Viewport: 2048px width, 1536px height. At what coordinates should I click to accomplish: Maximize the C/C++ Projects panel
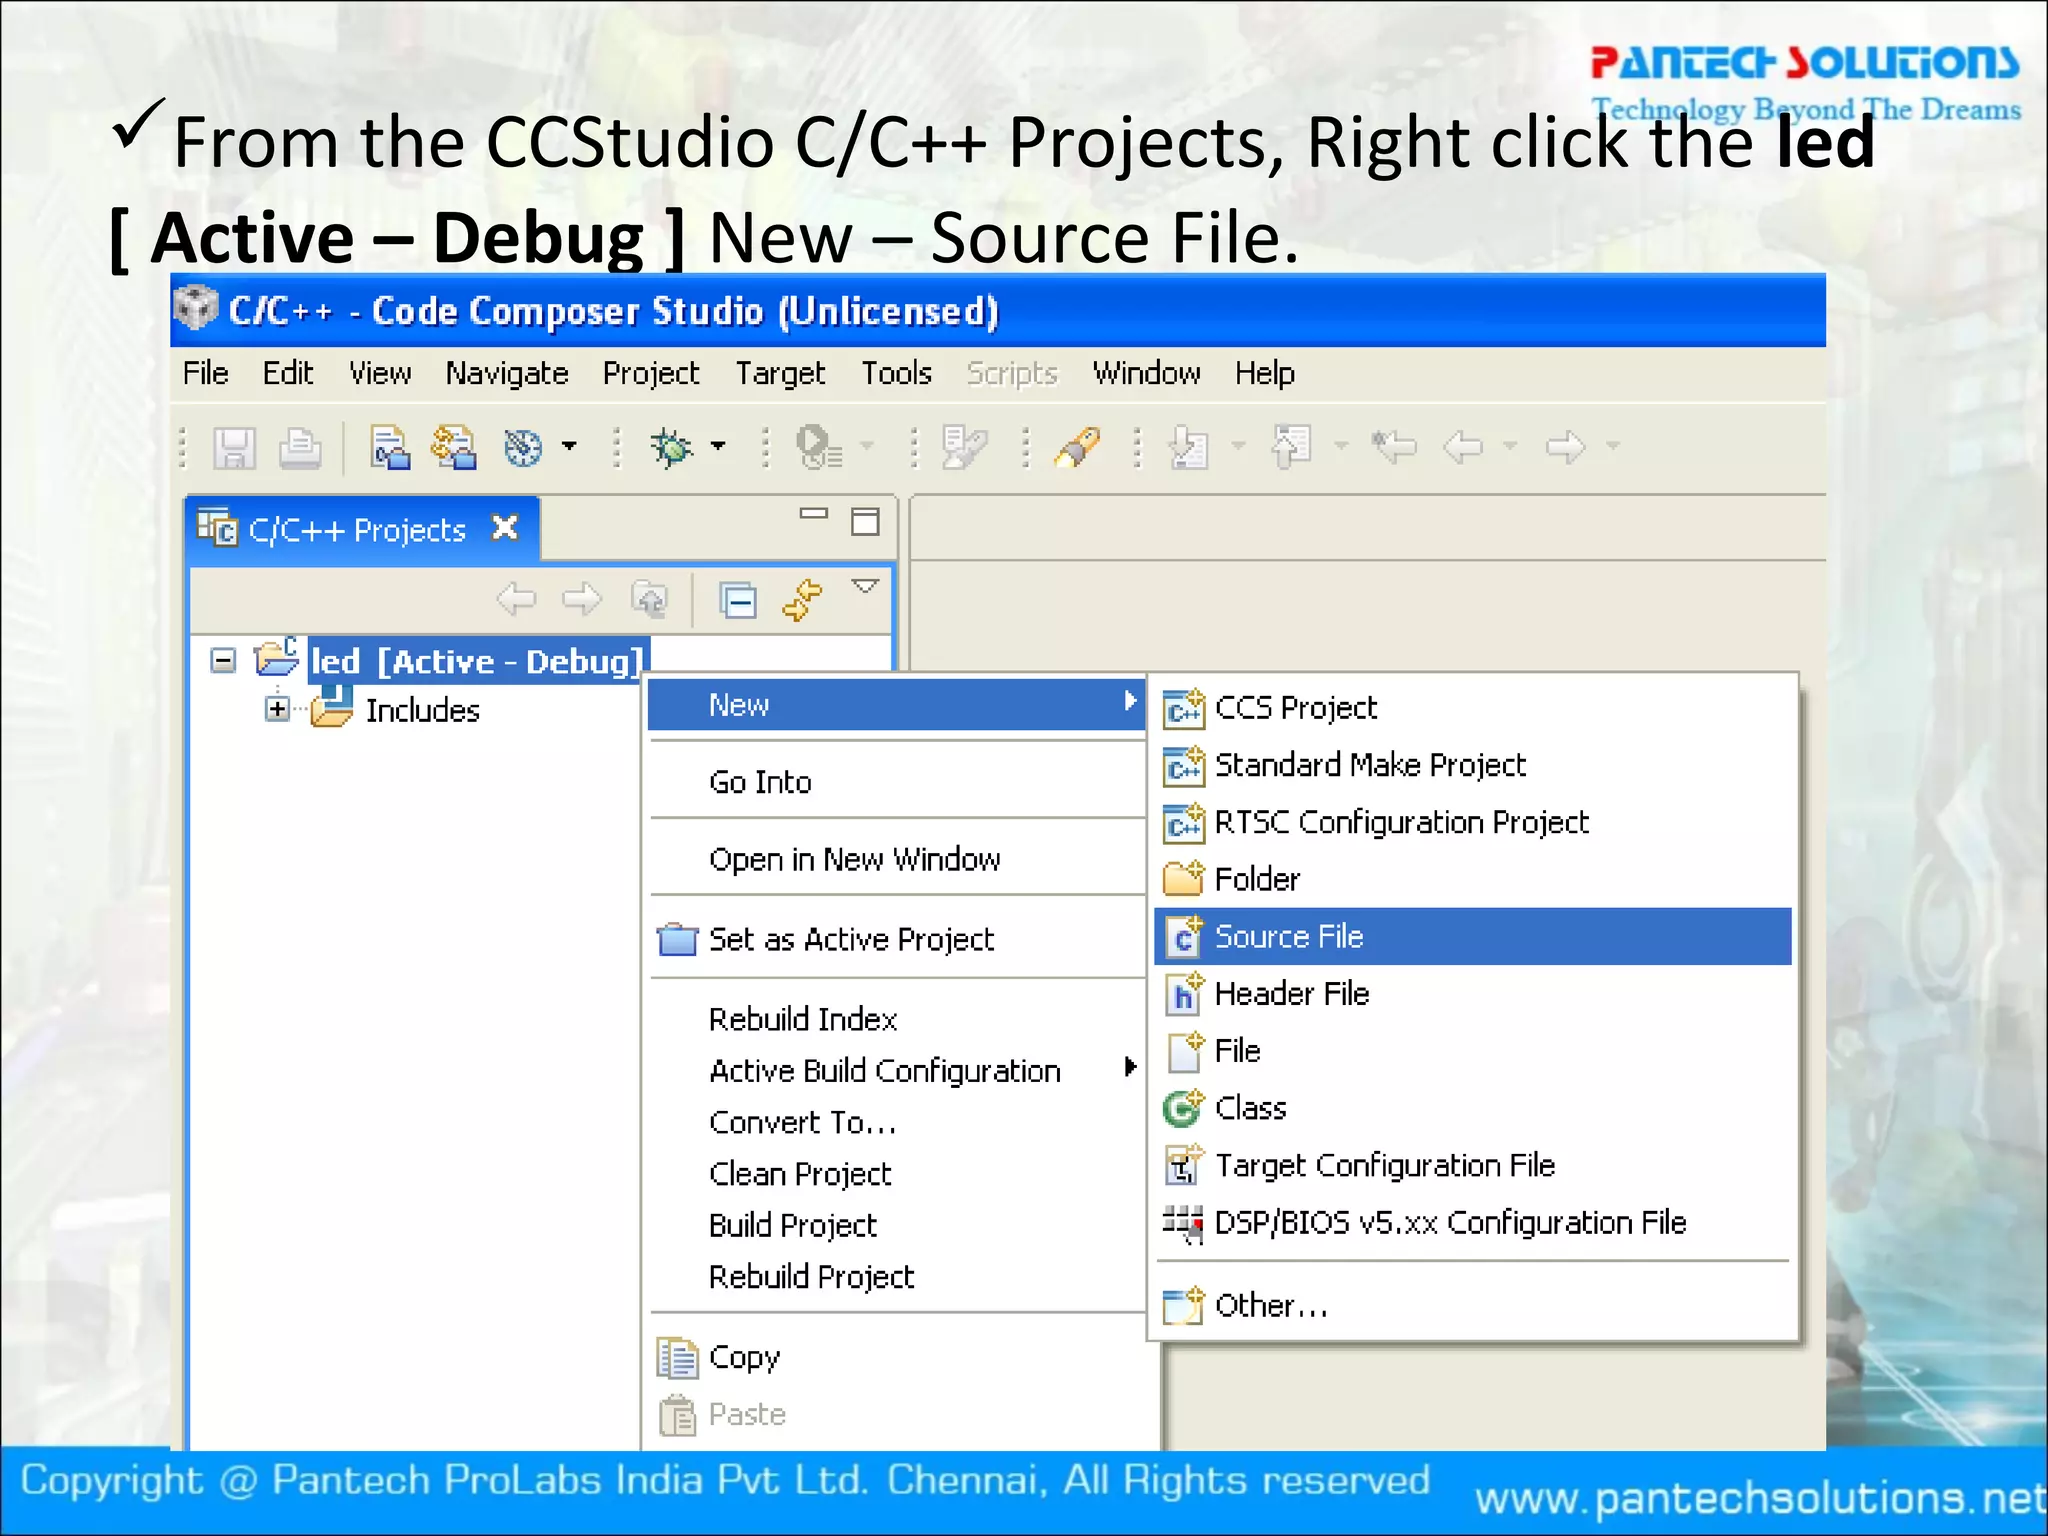[865, 521]
